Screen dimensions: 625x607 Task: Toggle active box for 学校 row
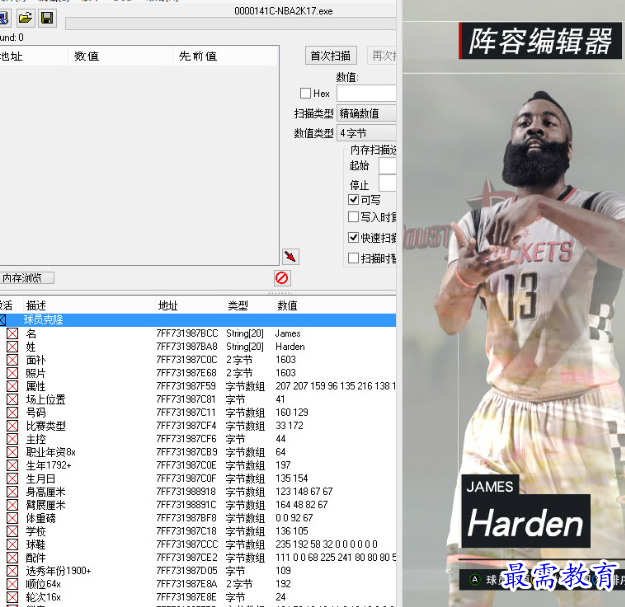pos(12,531)
